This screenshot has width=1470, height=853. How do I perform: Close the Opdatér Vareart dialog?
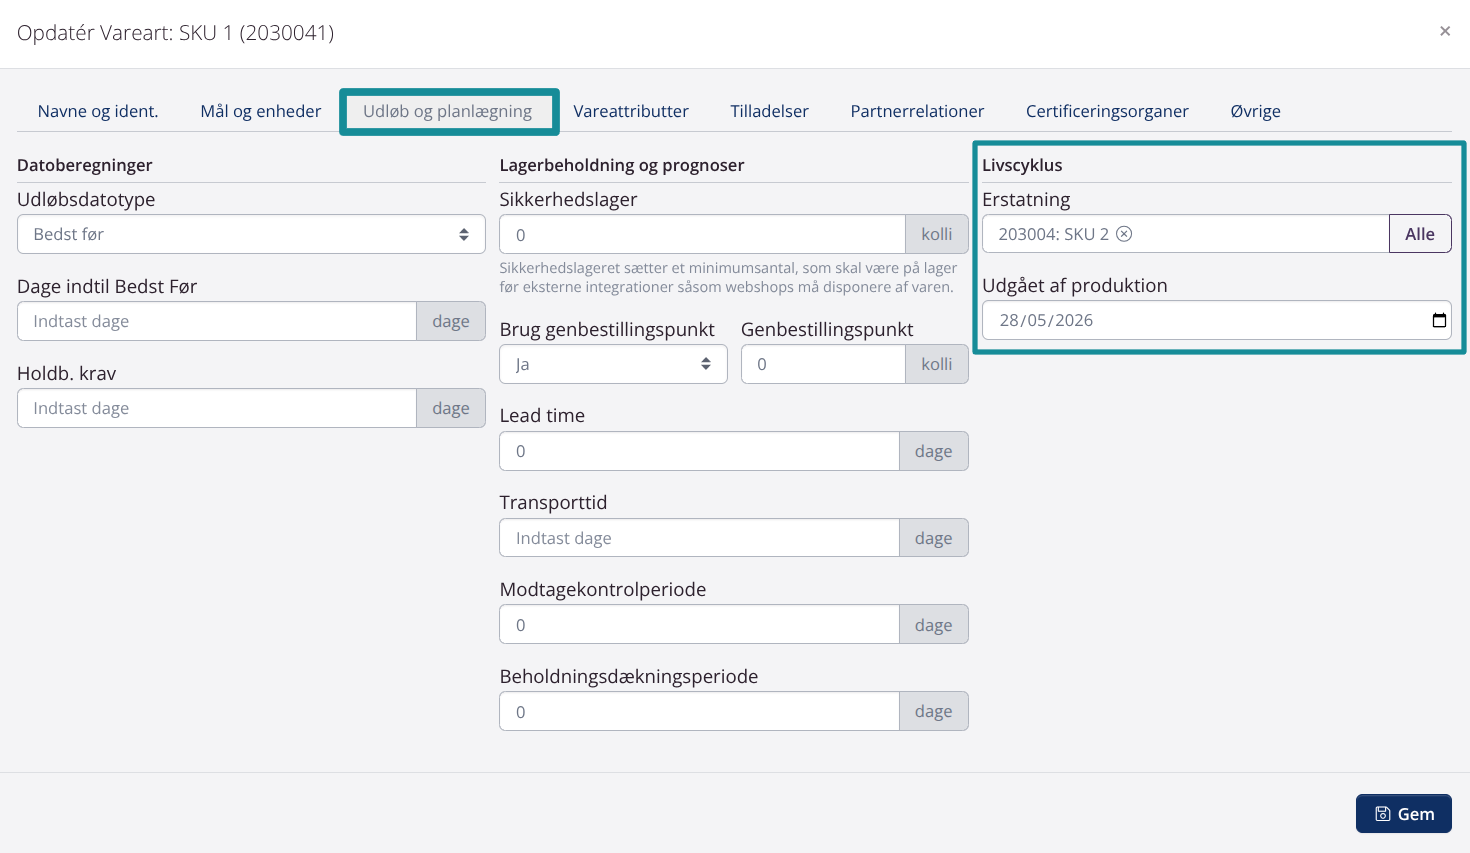1445,31
